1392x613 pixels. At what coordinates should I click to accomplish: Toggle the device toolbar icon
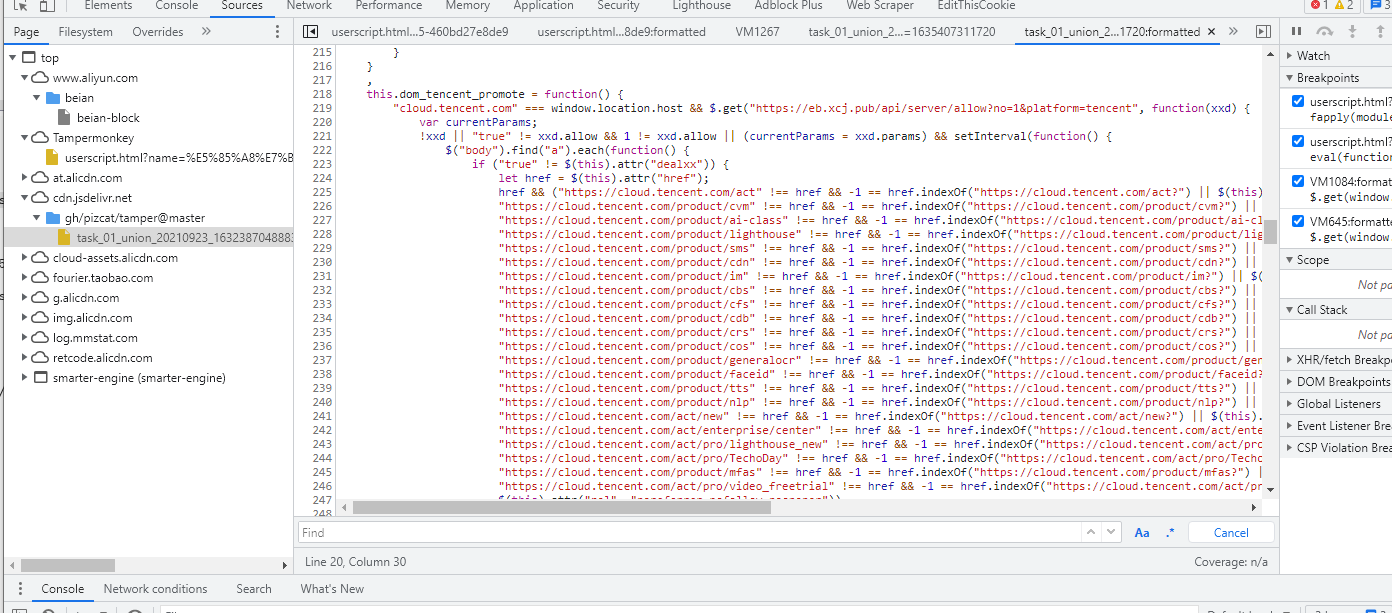[x=48, y=5]
